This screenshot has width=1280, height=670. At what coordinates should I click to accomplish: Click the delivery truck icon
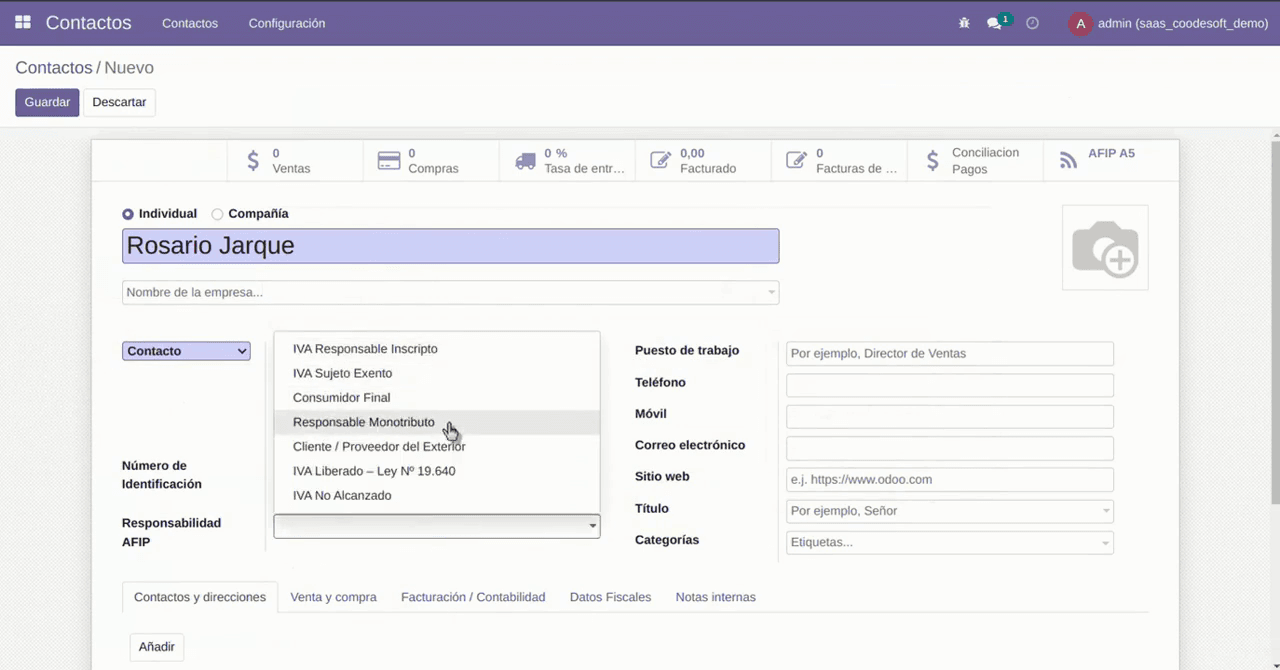click(x=525, y=161)
